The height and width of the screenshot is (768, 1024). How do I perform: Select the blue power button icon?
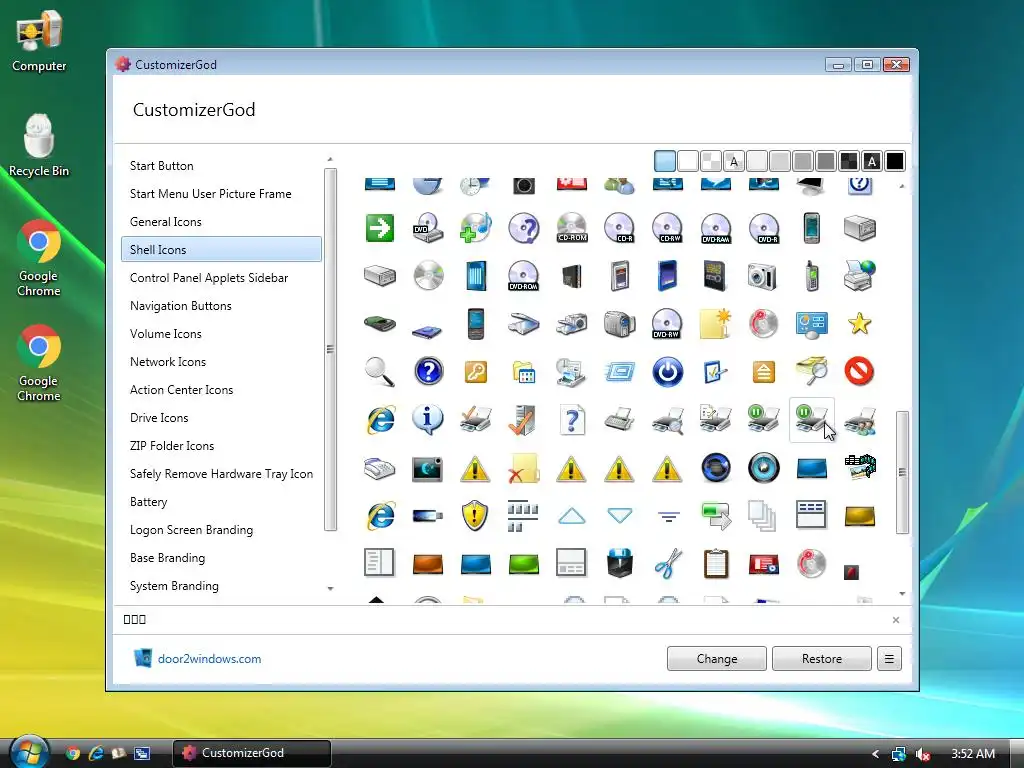(x=667, y=372)
